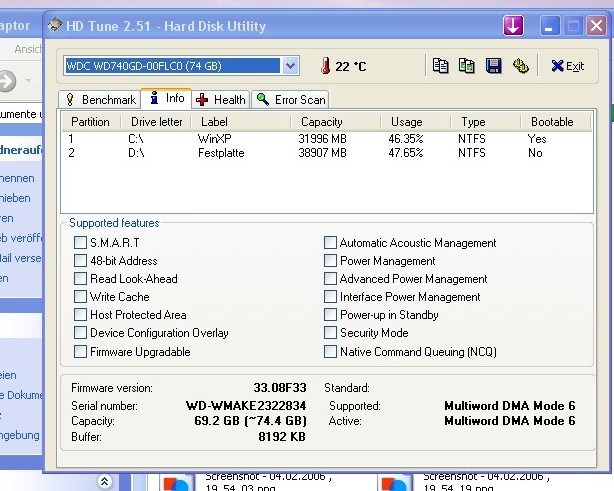Toggle the Device Configuration Overlay checkbox
Screen dimensions: 614x491
pos(80,332)
